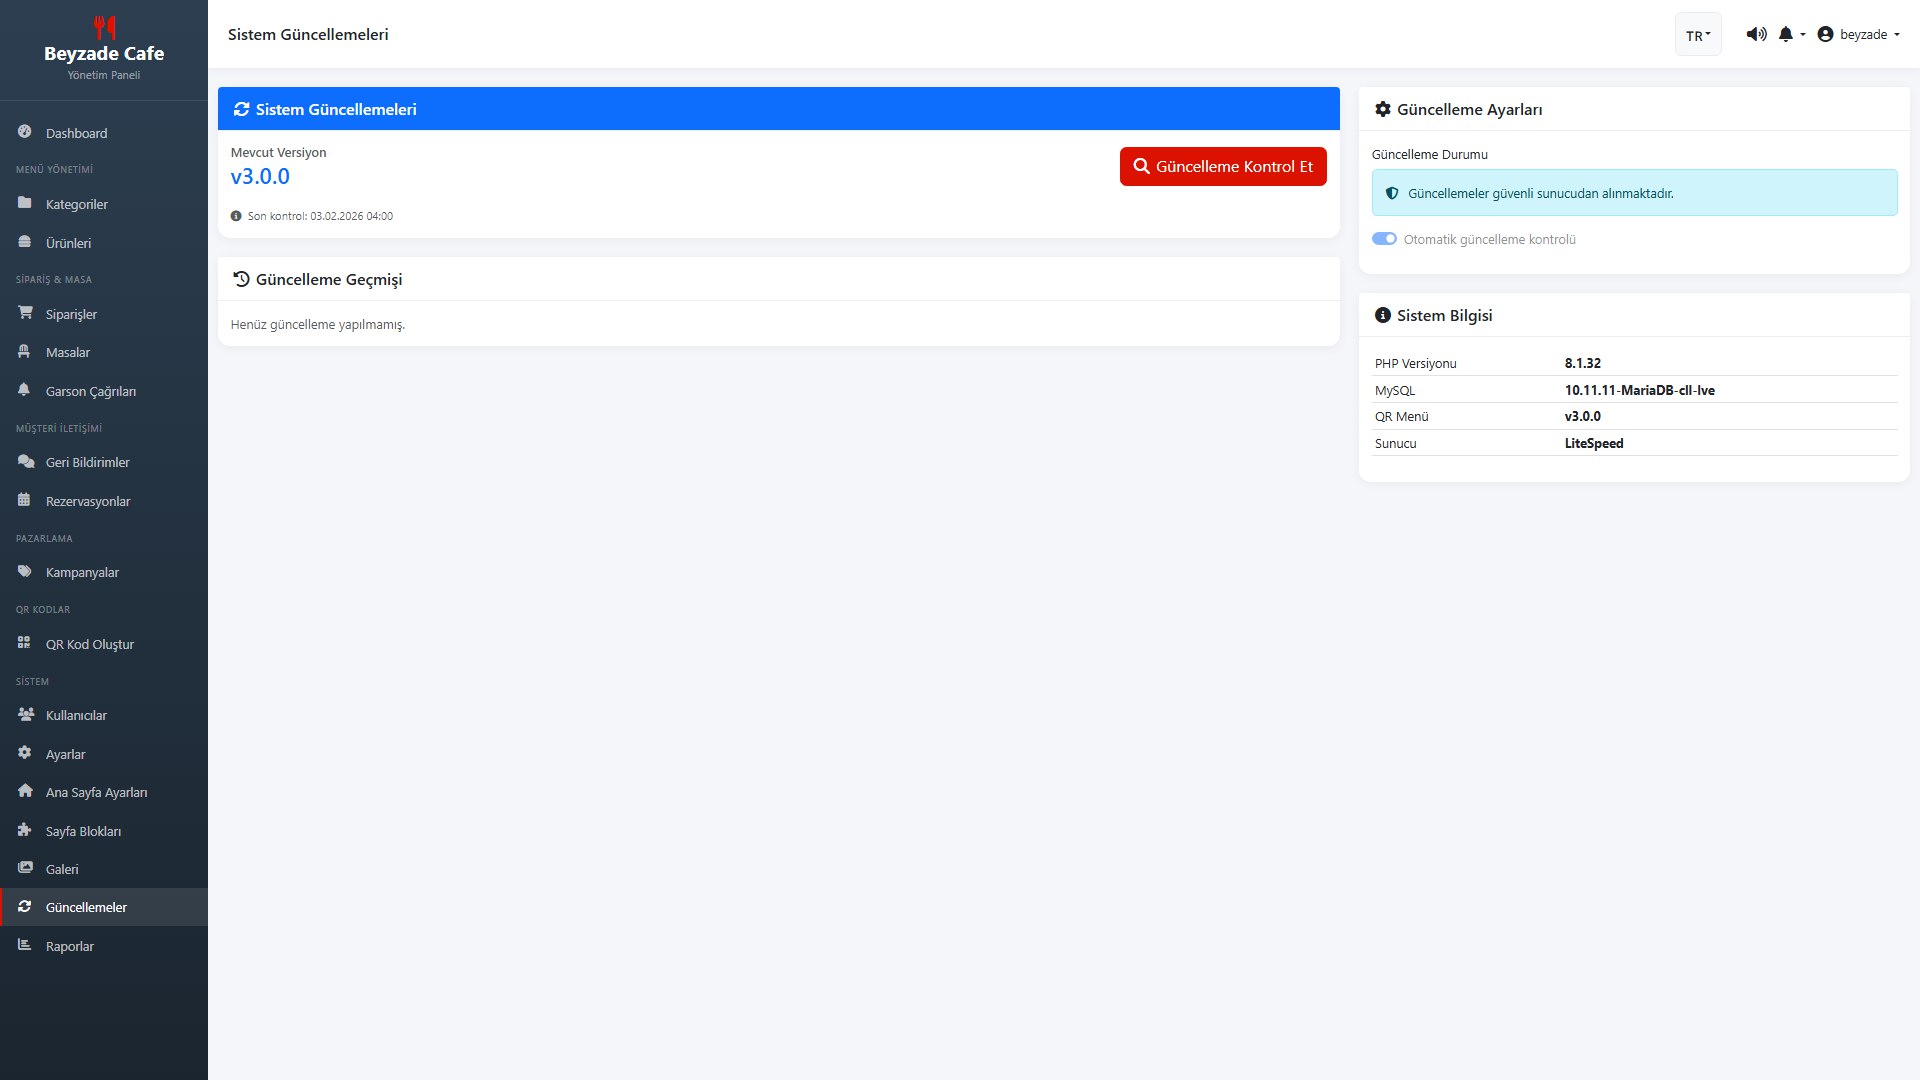Screen dimensions: 1920x1080
Task: Click the Dashboard gauge icon in sidebar
Action: [x=25, y=132]
